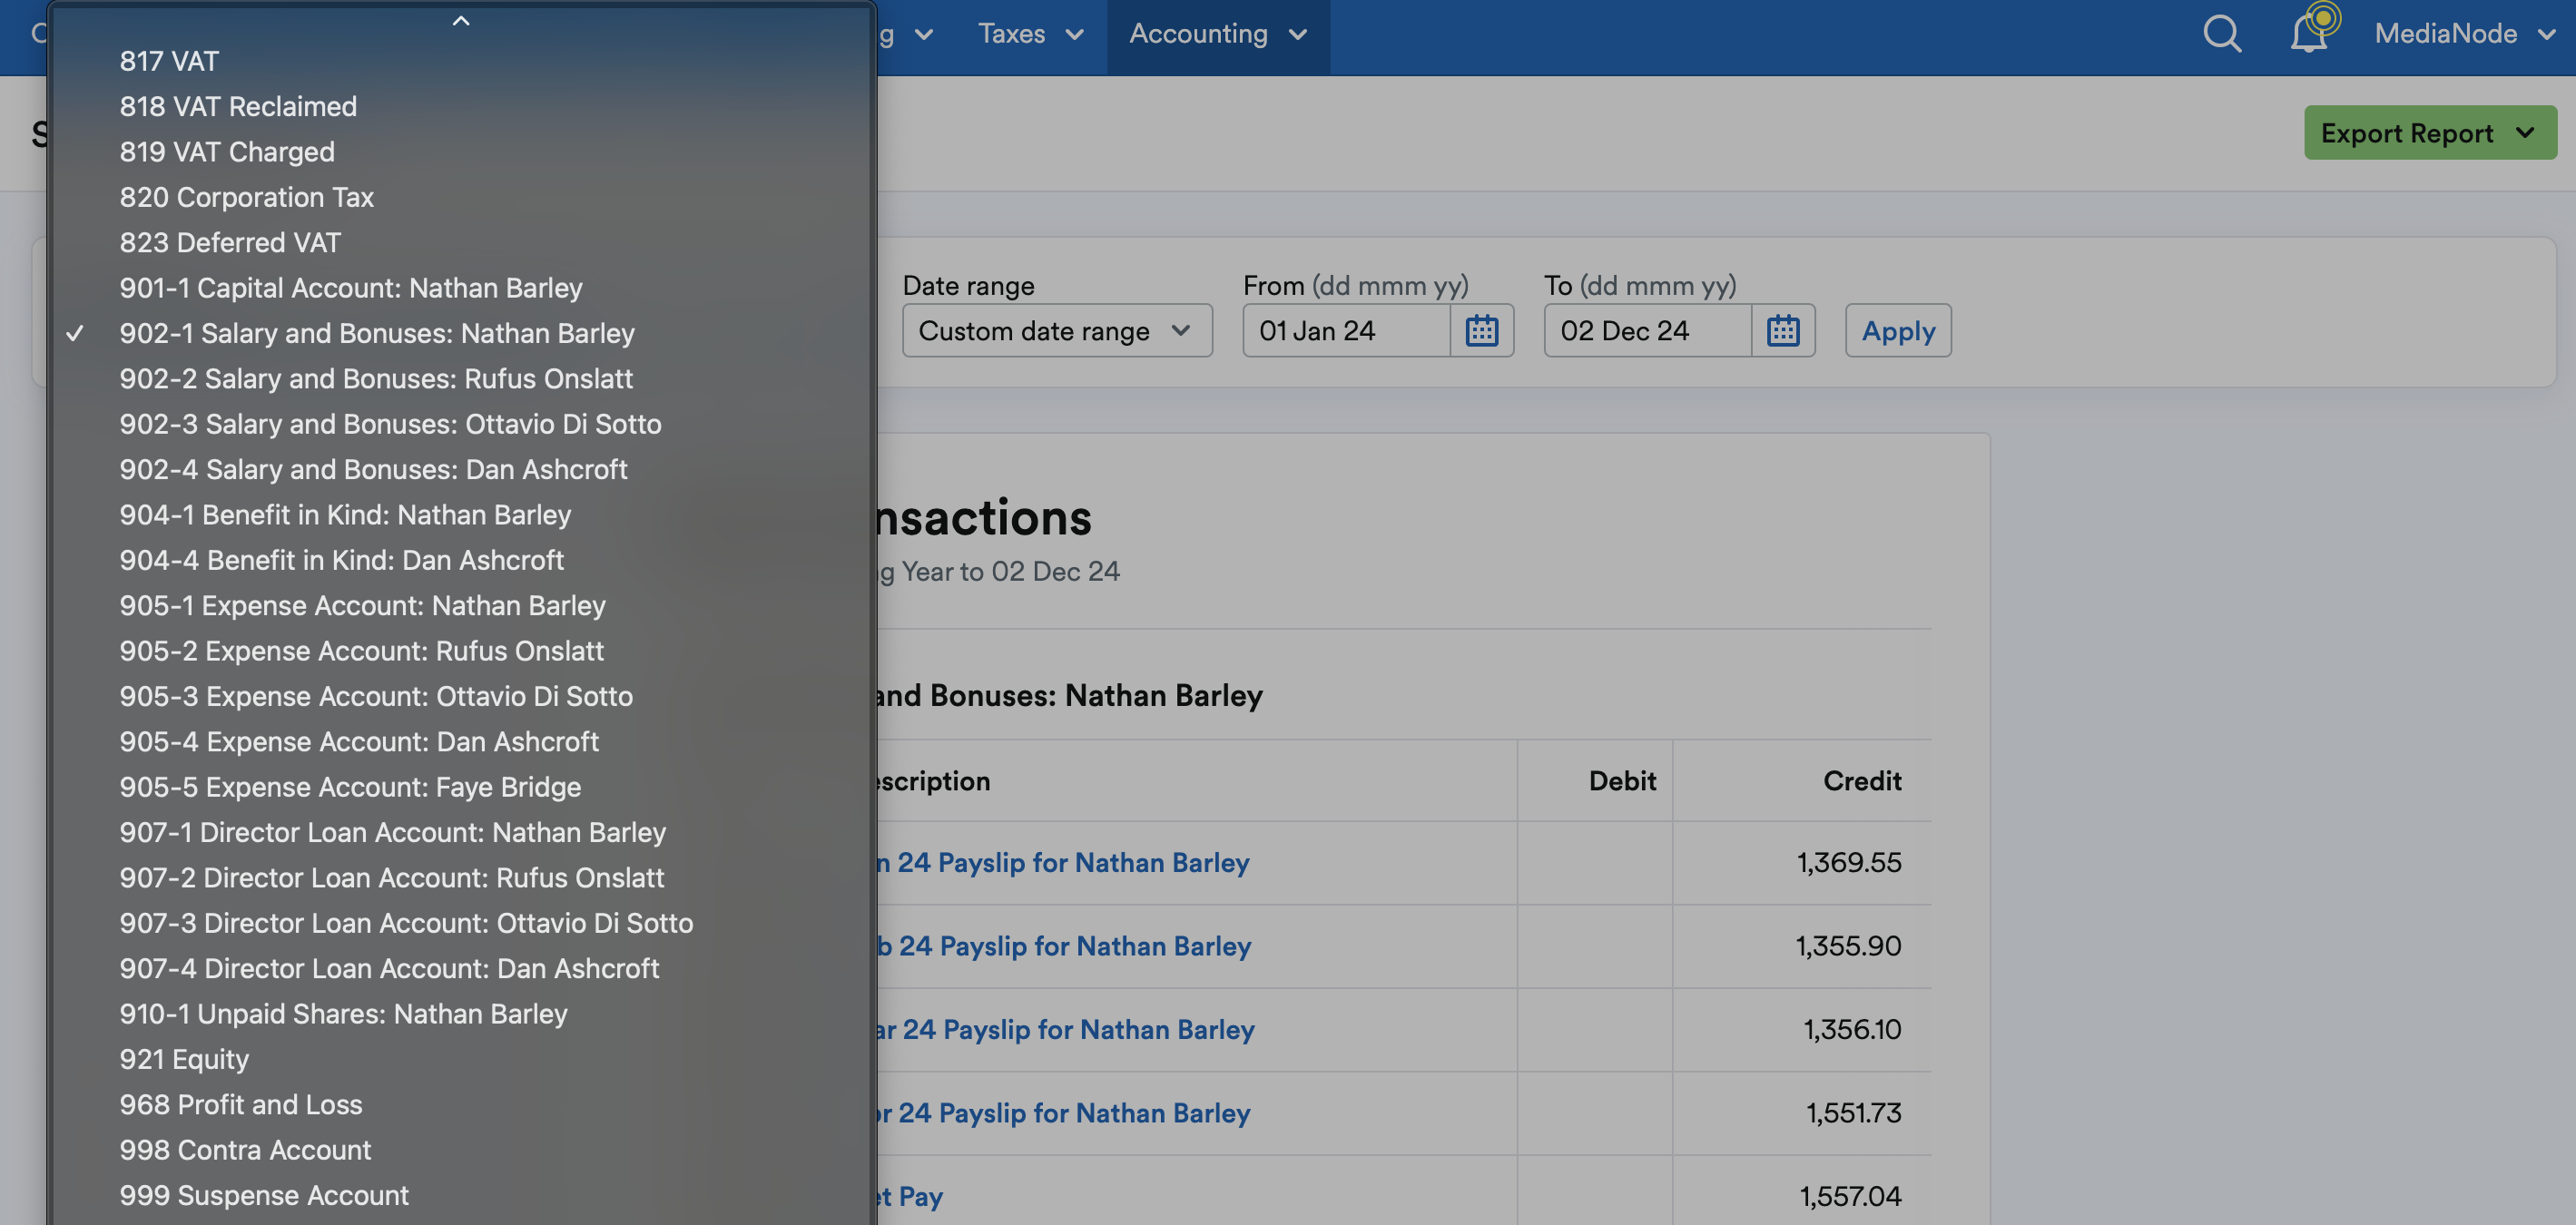
Task: Open the search magnifier icon
Action: [x=2222, y=34]
